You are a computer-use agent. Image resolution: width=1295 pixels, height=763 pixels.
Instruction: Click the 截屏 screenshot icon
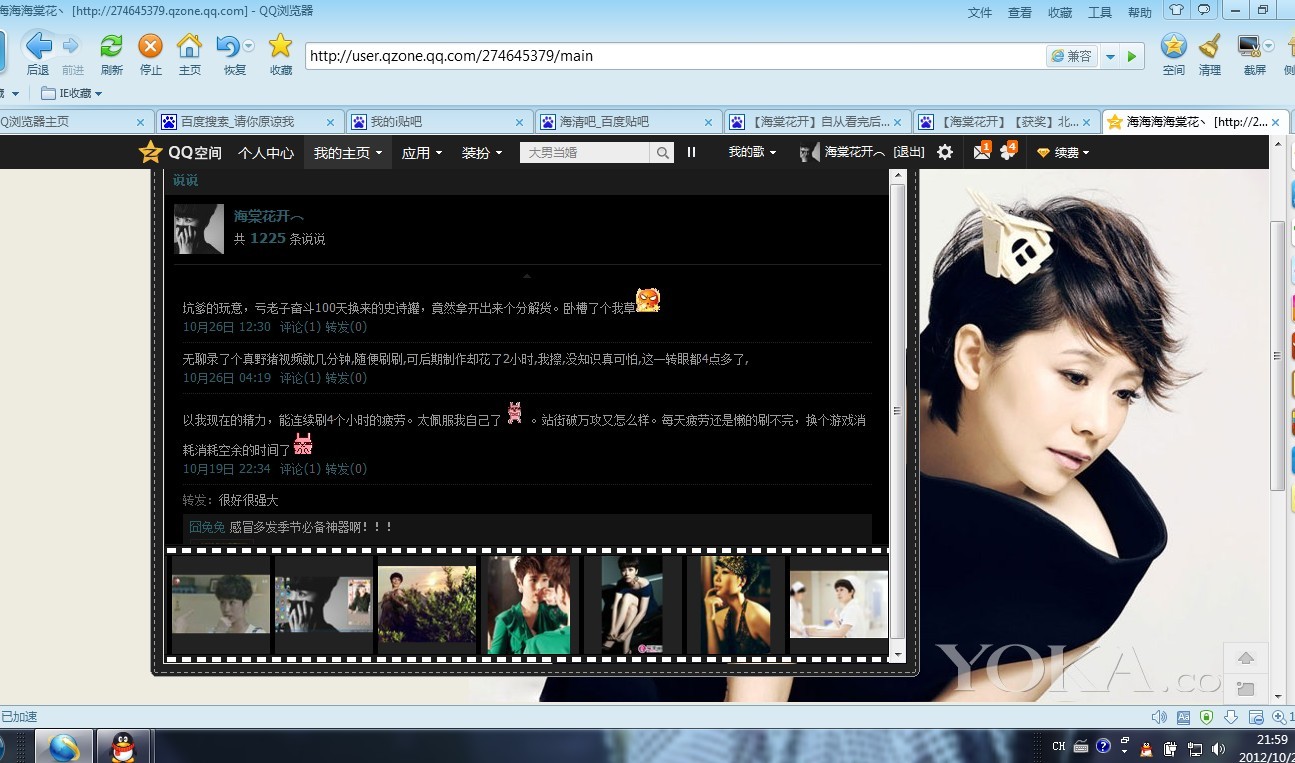(x=1249, y=46)
